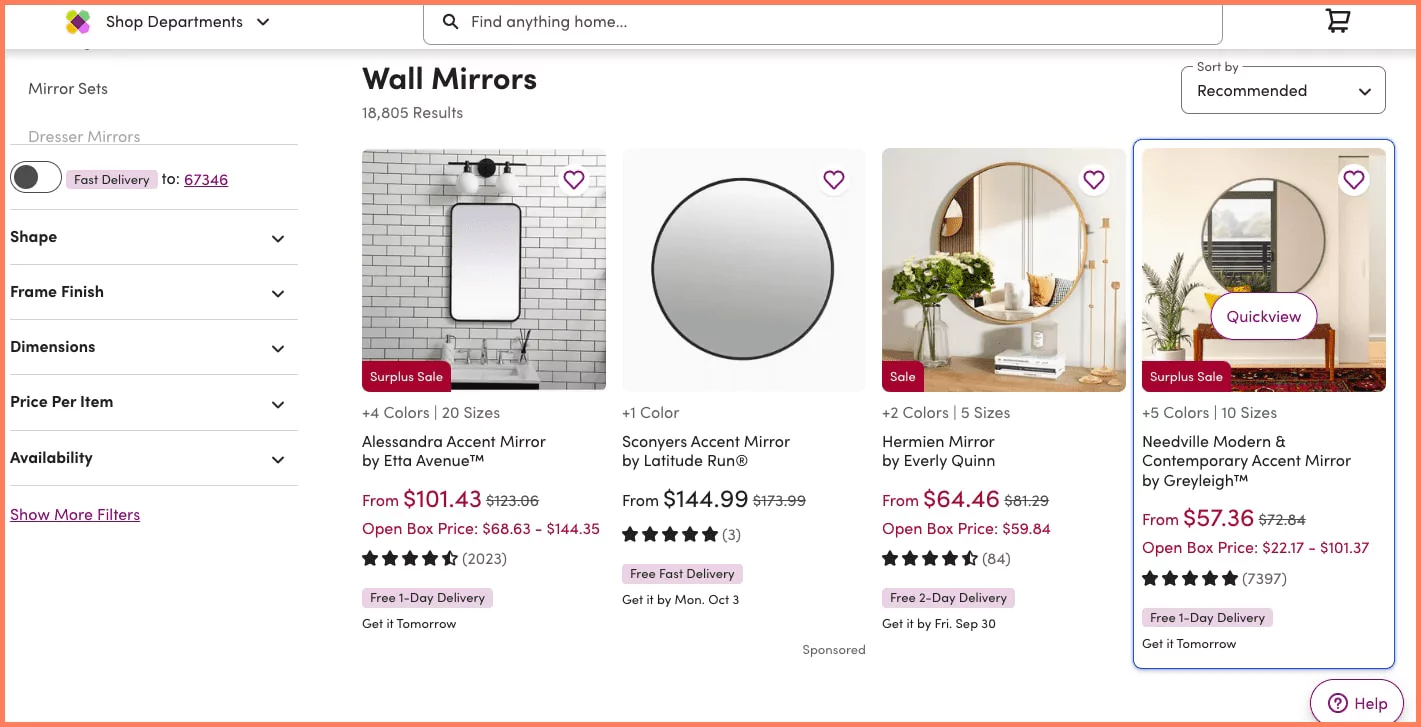Favorite the Alessandra Accent Mirror

click(573, 179)
